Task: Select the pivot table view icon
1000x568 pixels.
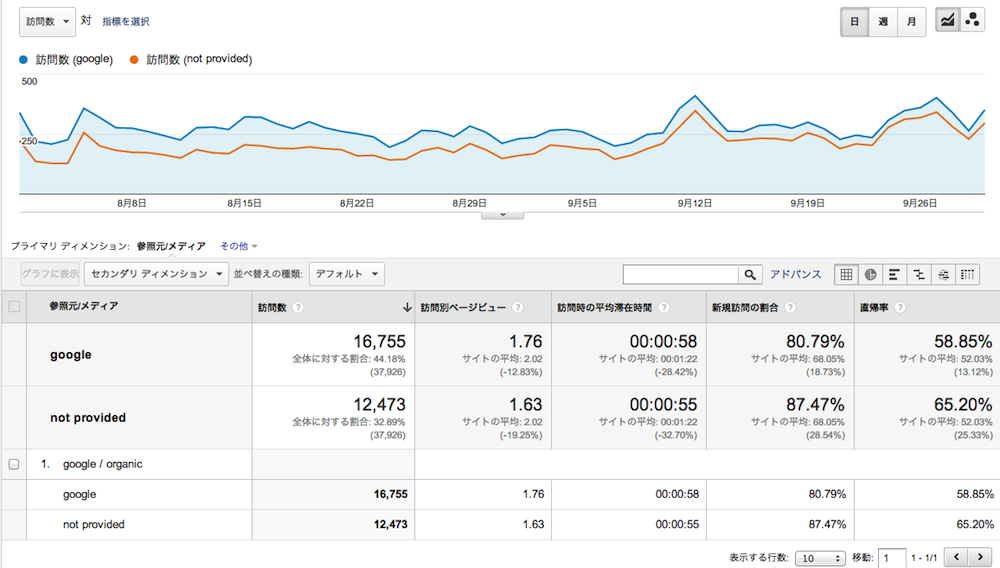Action: [x=967, y=274]
